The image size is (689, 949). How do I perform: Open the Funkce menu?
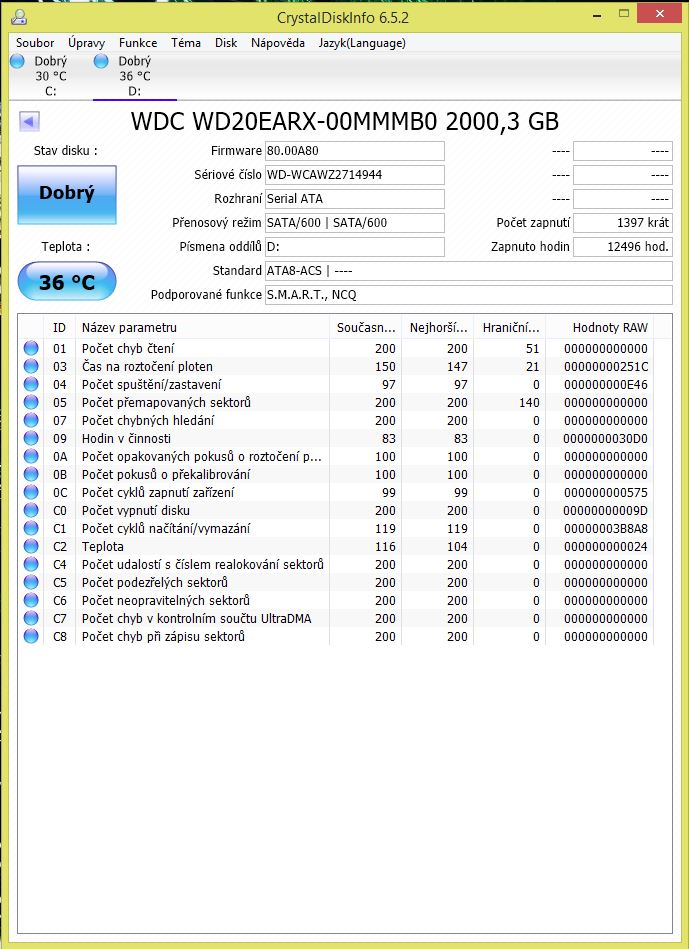(138, 43)
